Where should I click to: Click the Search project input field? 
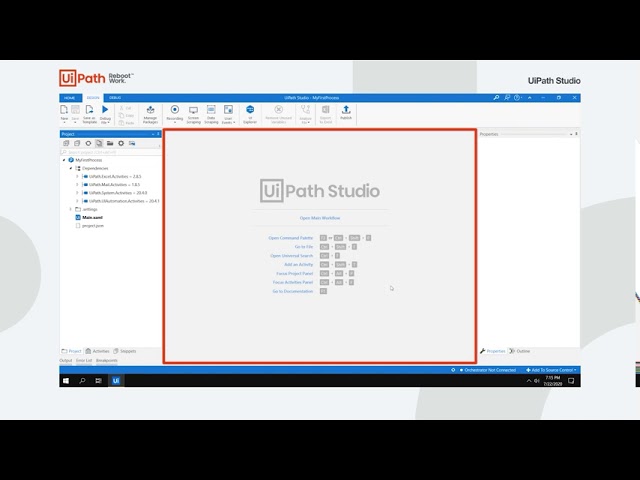pyautogui.click(x=111, y=152)
